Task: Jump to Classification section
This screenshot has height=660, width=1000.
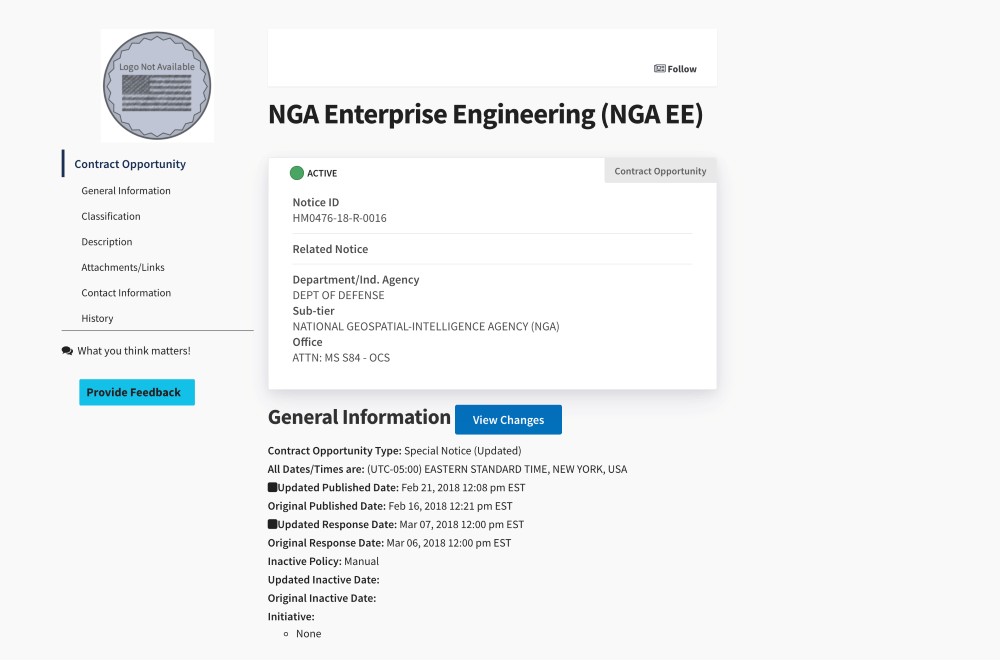Action: (111, 216)
